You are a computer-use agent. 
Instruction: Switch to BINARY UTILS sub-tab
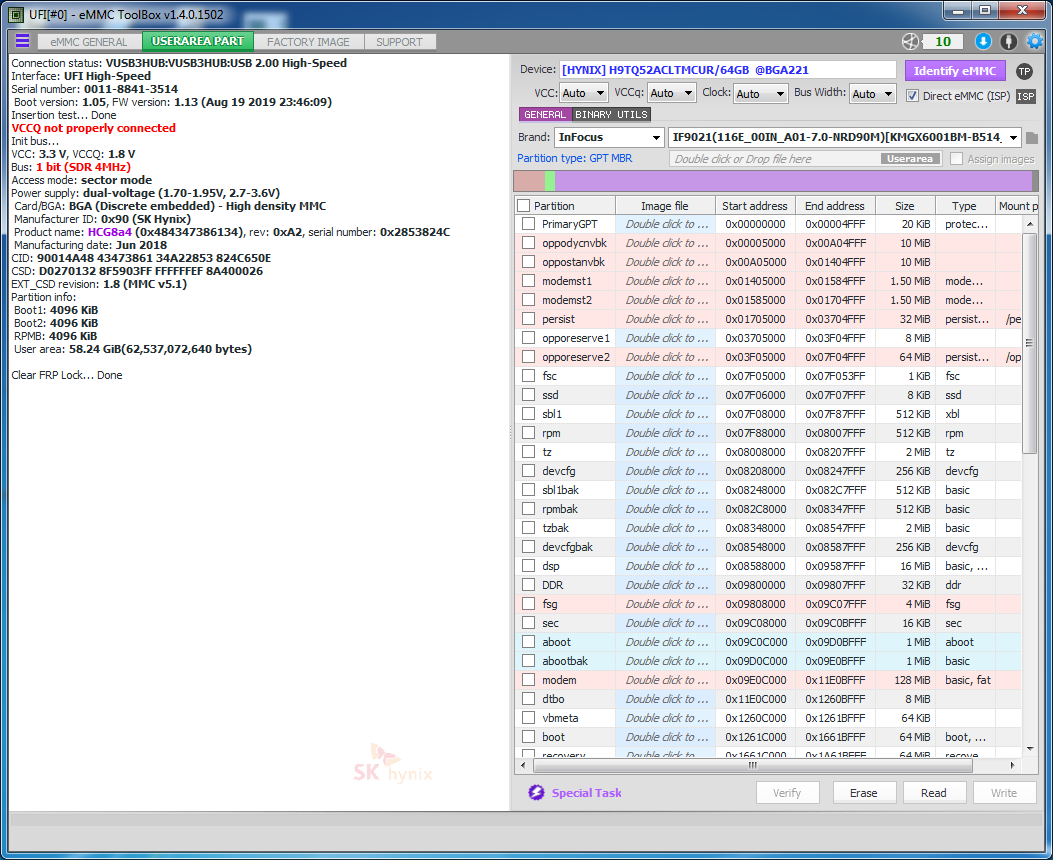coord(611,114)
